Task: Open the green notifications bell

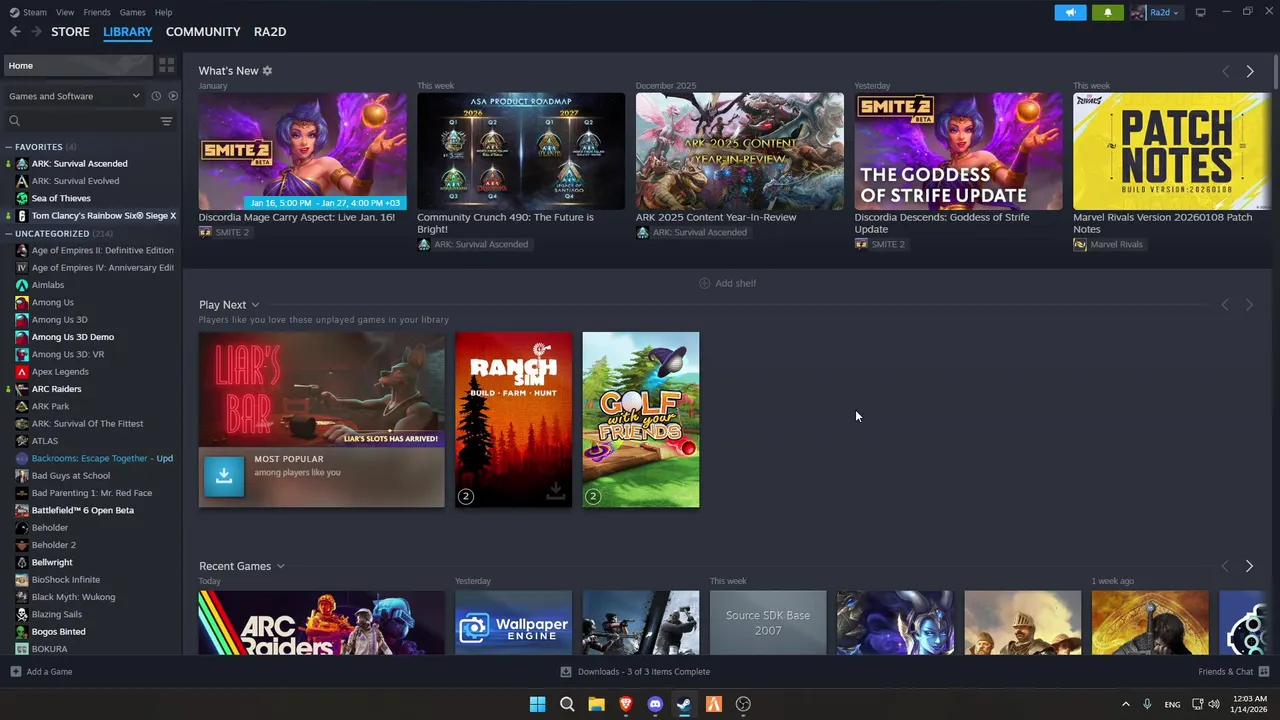Action: tap(1107, 12)
